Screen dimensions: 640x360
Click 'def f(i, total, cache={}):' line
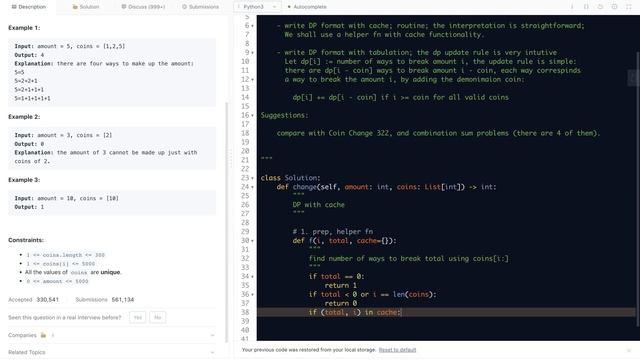pos(344,241)
